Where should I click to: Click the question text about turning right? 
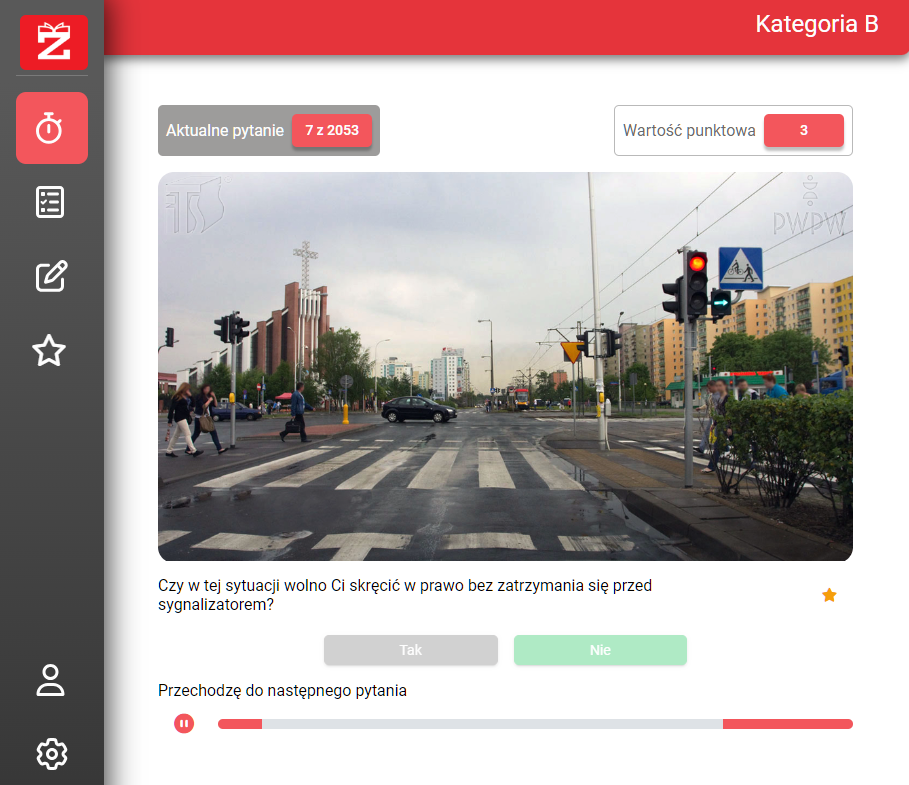(404, 595)
